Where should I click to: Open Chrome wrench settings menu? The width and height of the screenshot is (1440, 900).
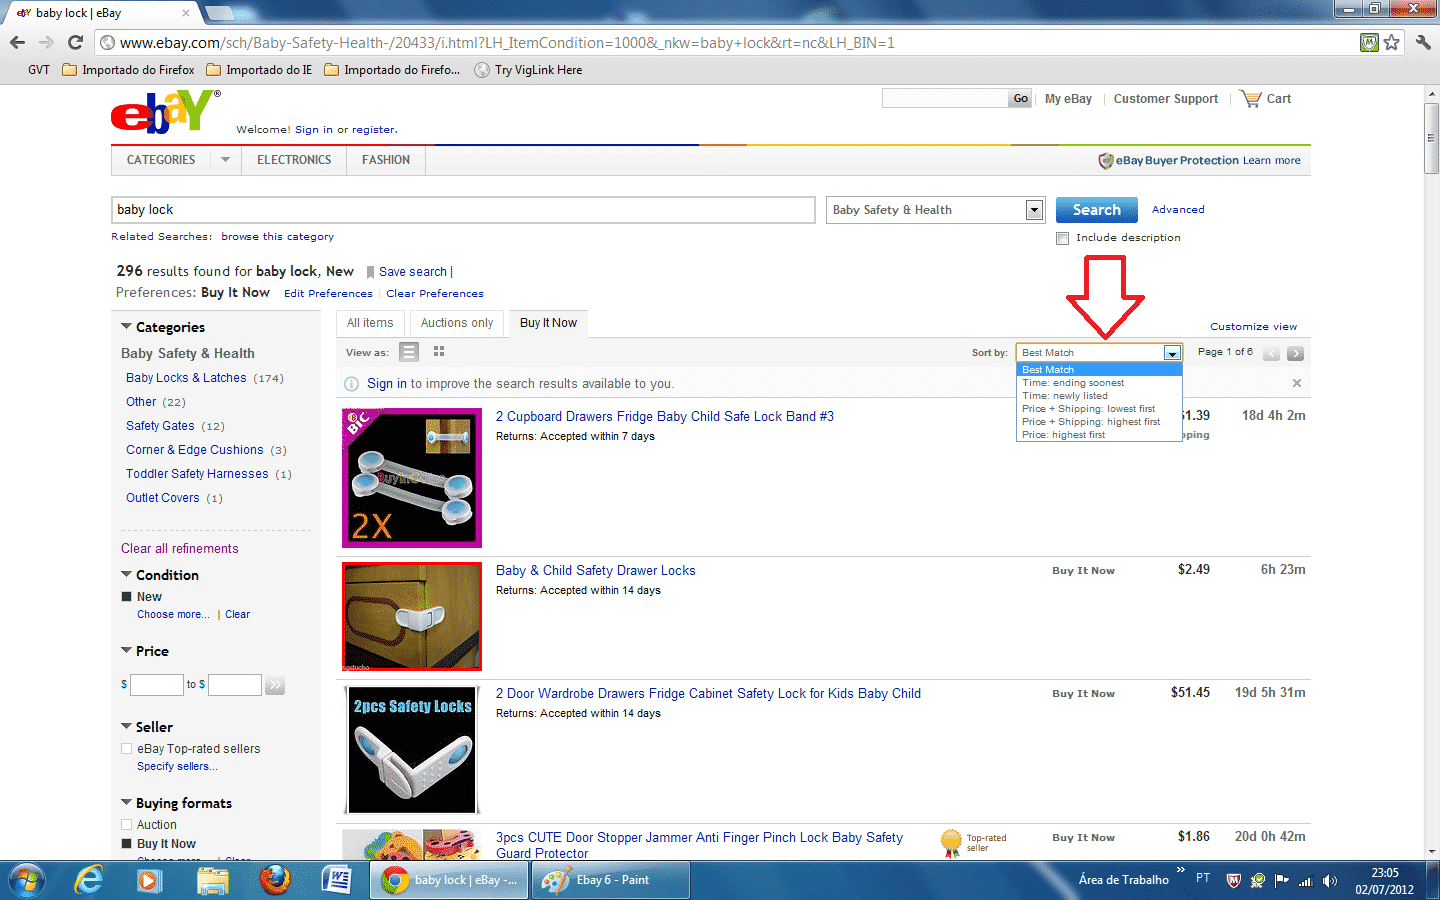(1423, 43)
